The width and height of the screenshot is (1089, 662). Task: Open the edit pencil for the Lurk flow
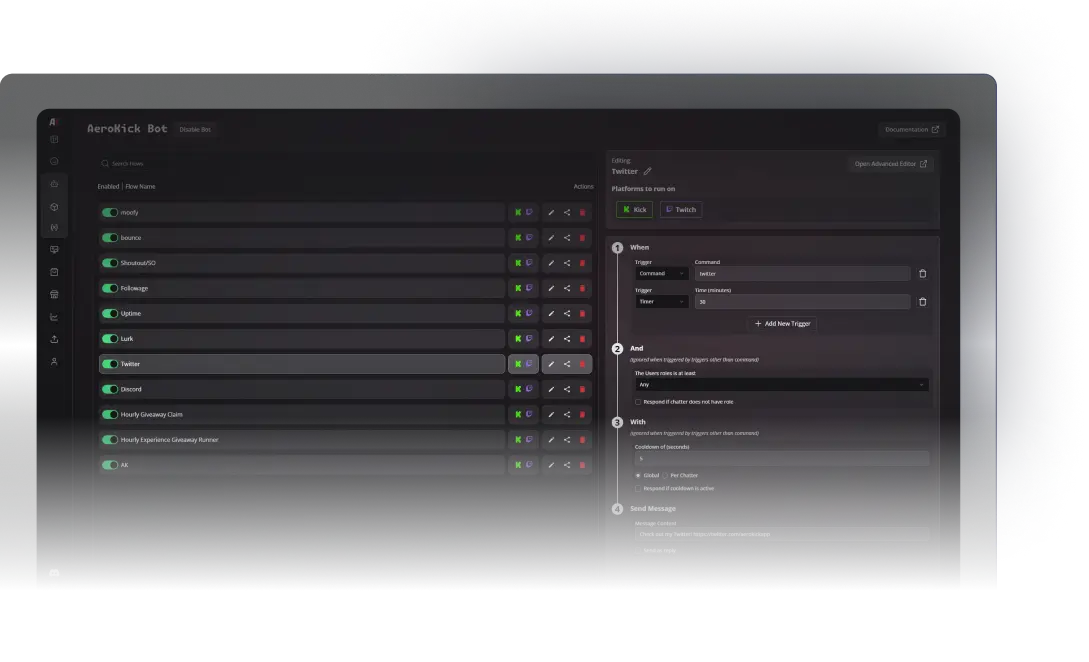(x=551, y=338)
